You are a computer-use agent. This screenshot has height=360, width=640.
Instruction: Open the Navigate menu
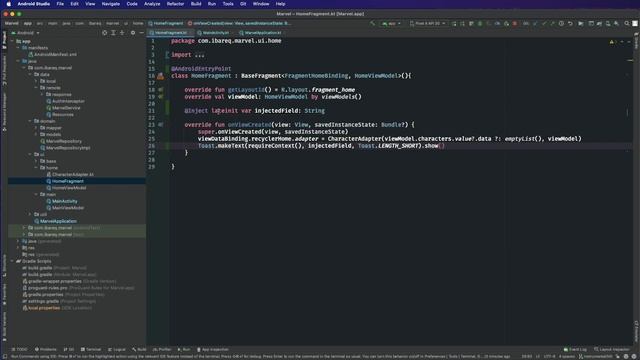coord(111,4)
